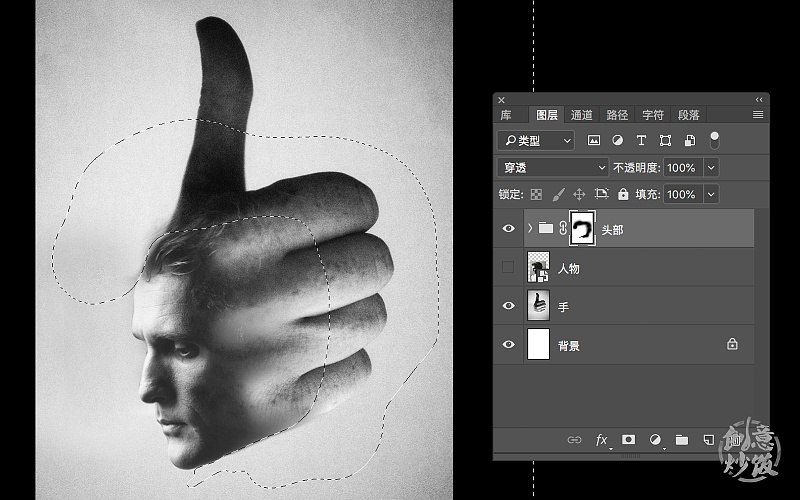Switch to the 路径 tab

pos(617,115)
